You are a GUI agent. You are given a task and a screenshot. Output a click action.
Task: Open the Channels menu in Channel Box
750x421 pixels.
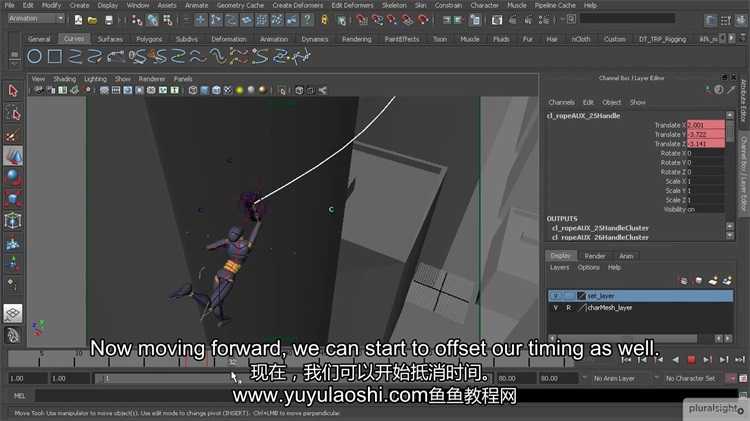561,102
